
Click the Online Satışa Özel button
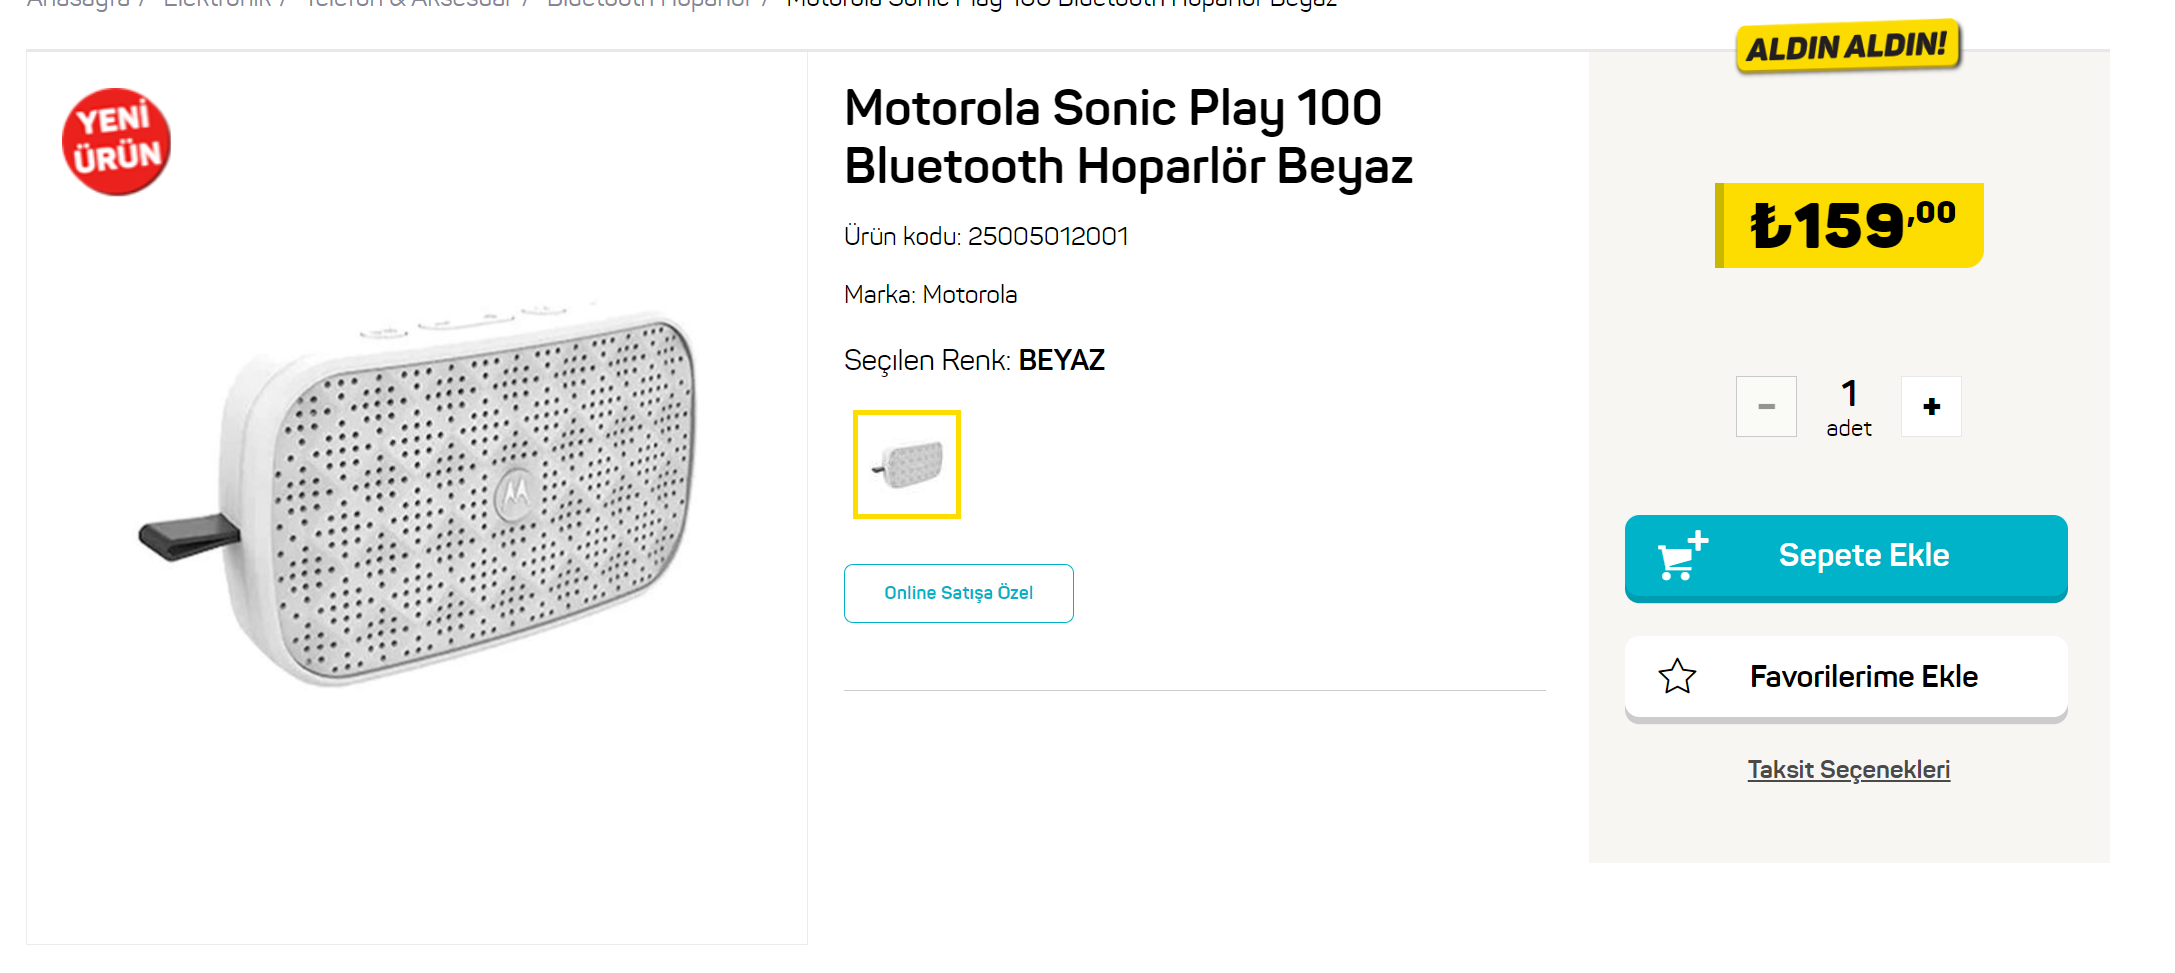point(958,593)
